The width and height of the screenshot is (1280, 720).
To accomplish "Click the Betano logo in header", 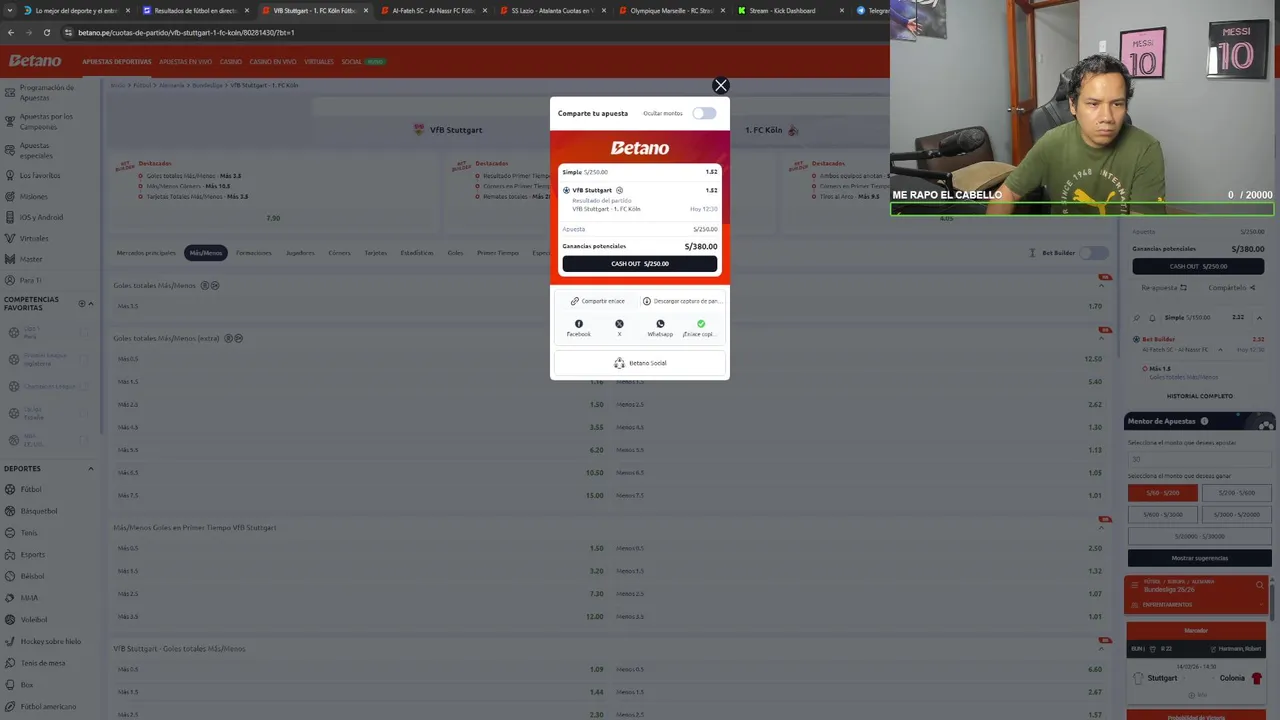I will 35,62.
